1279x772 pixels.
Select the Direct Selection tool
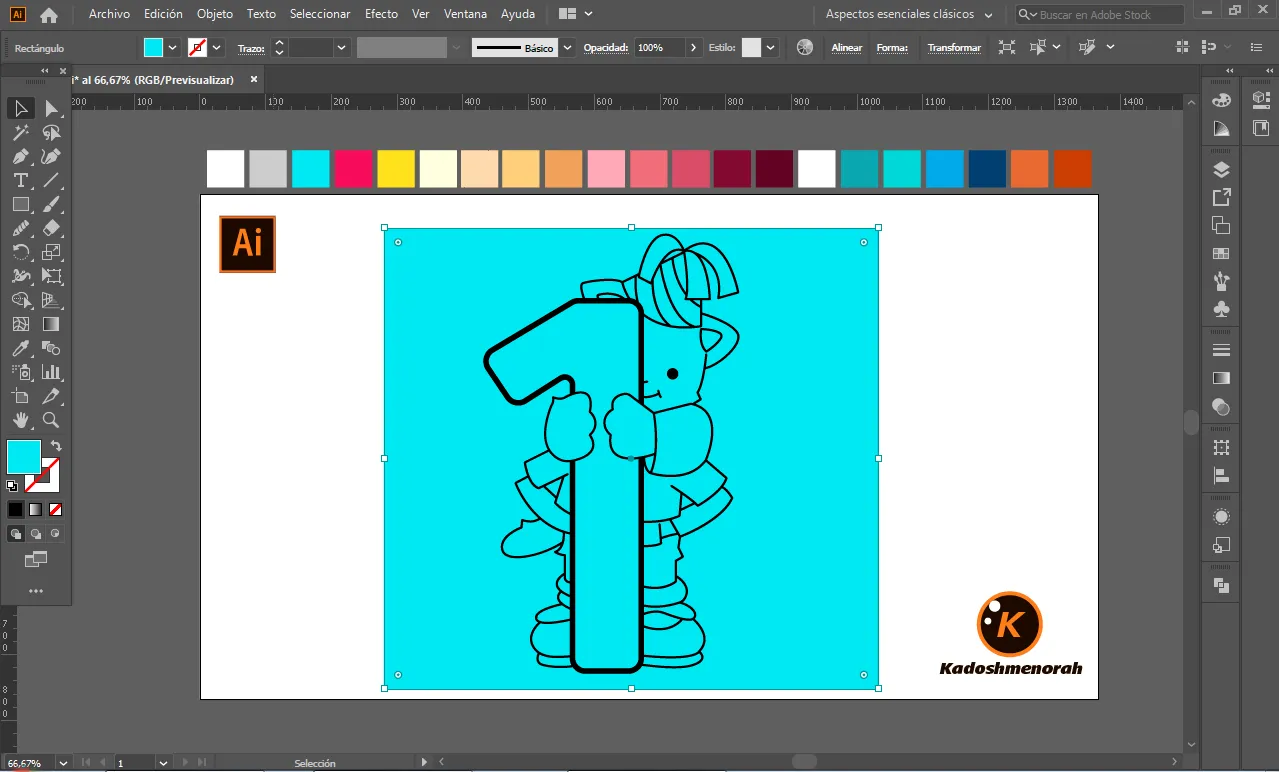pos(51,108)
